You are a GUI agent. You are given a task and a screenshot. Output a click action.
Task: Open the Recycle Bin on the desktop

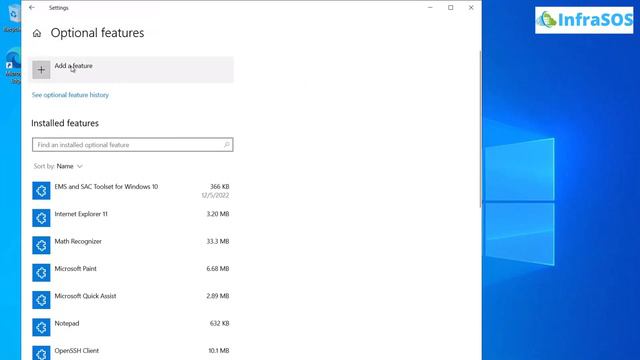(x=13, y=17)
